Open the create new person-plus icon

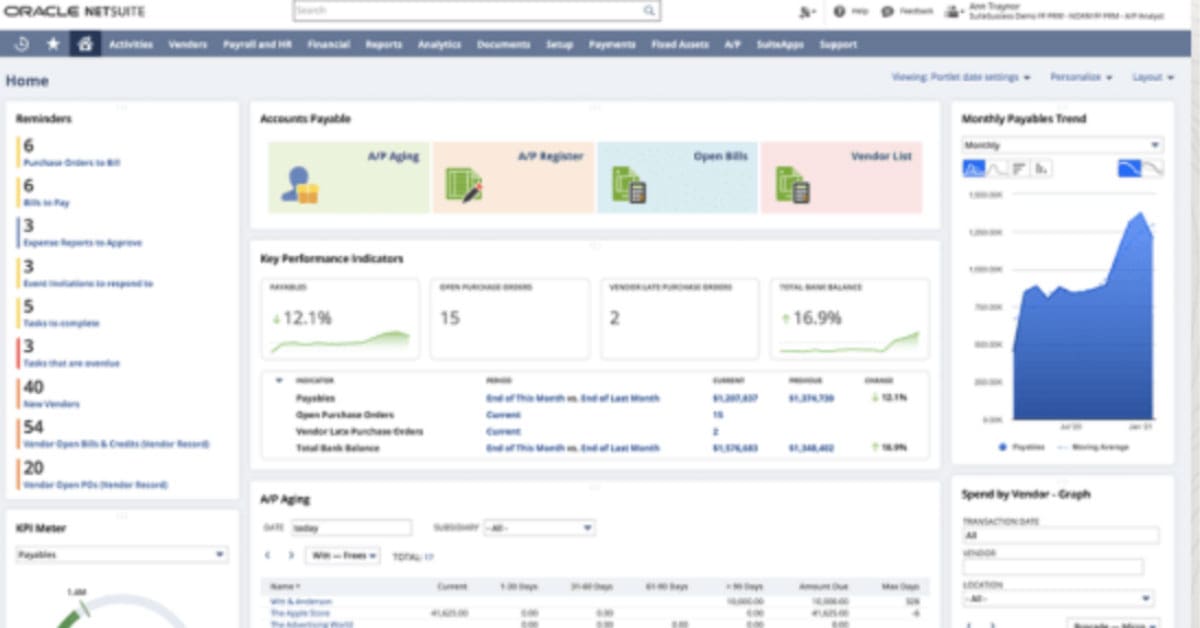[x=808, y=11]
